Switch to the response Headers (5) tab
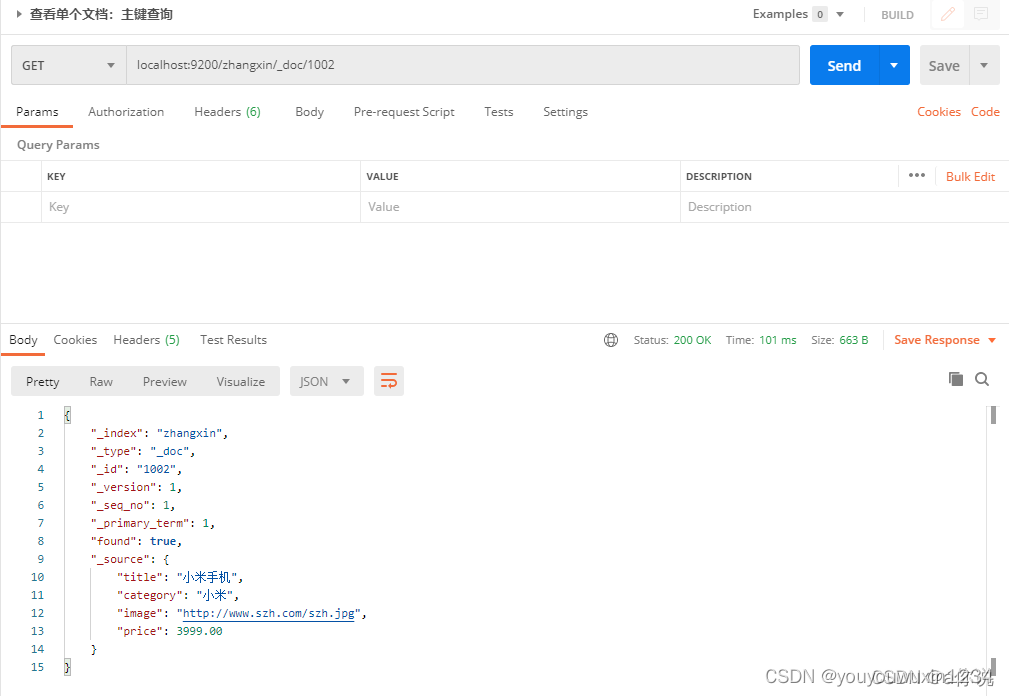Viewport: 1009px width, 696px height. coord(146,340)
